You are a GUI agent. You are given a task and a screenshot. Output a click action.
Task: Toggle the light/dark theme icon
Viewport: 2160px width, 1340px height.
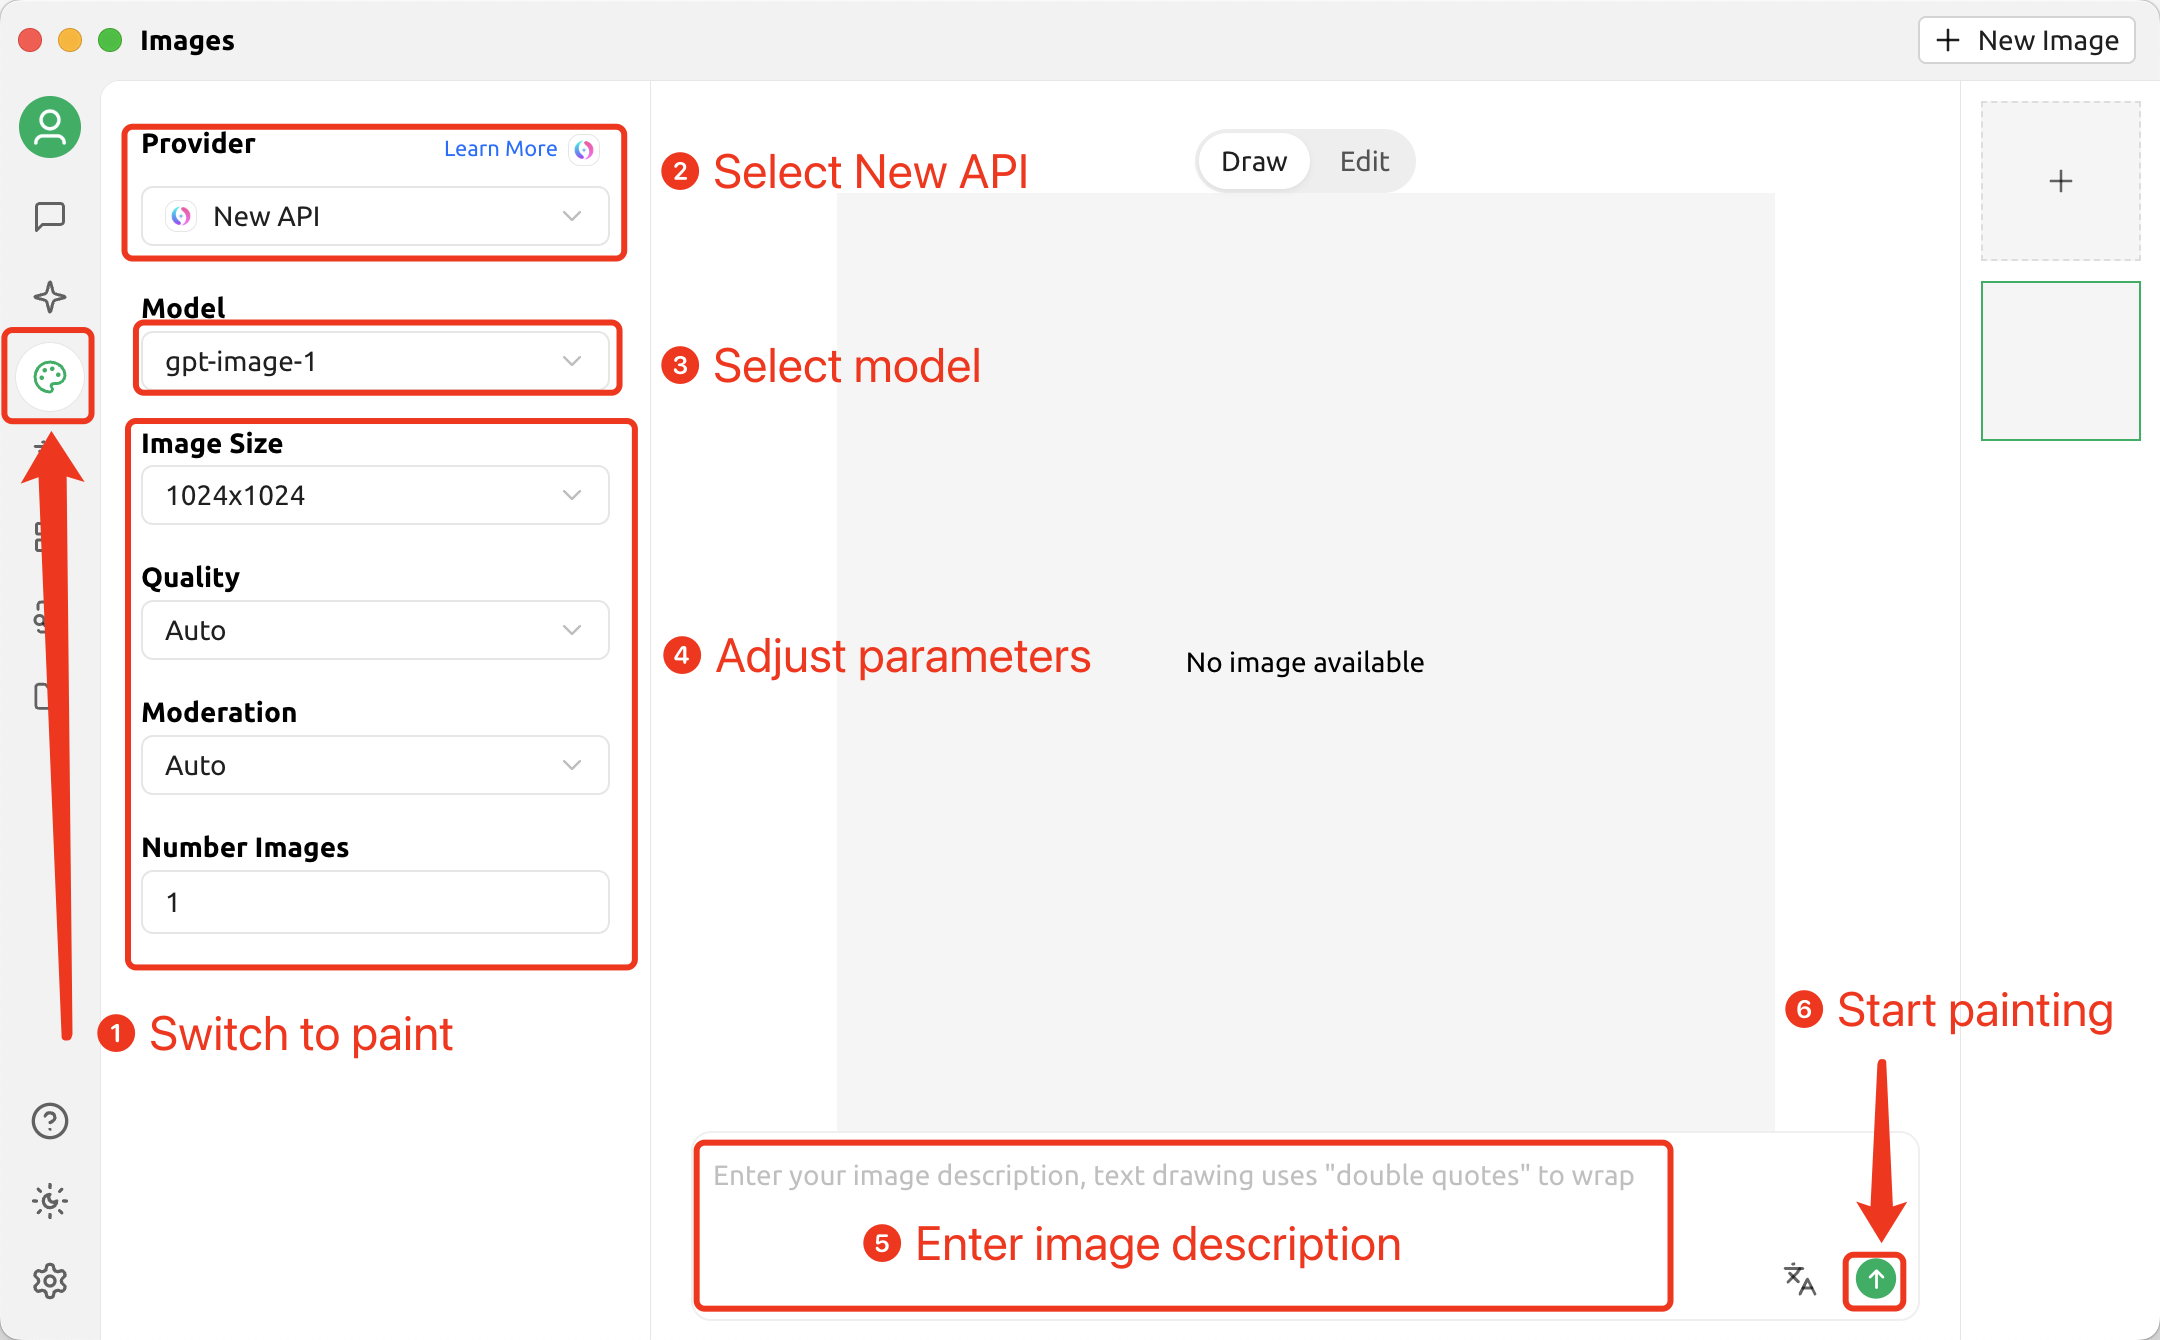tap(49, 1201)
